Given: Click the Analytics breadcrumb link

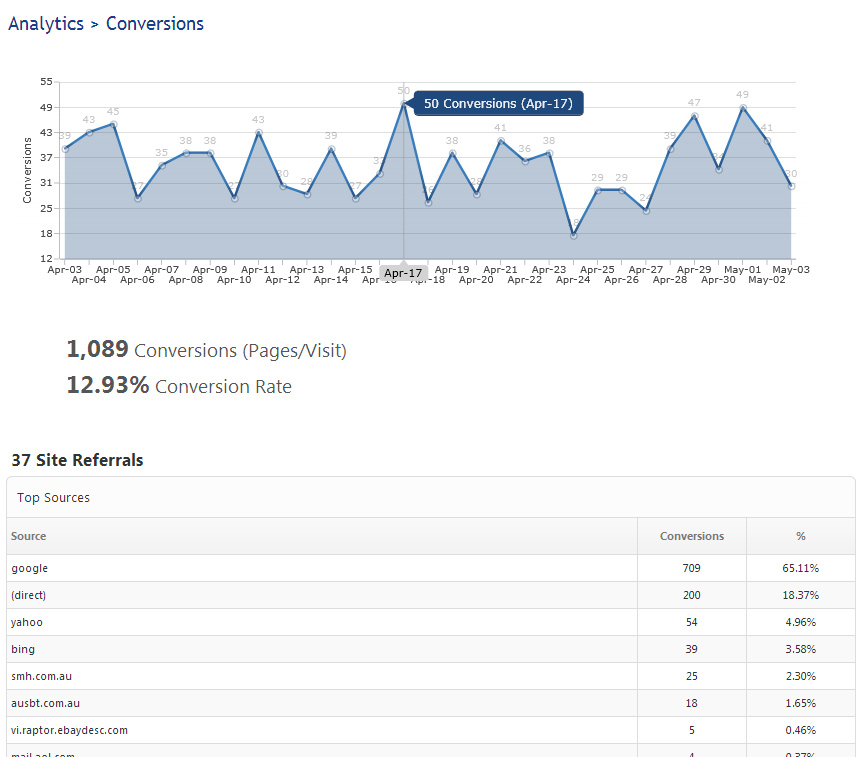Looking at the screenshot, I should [x=46, y=24].
